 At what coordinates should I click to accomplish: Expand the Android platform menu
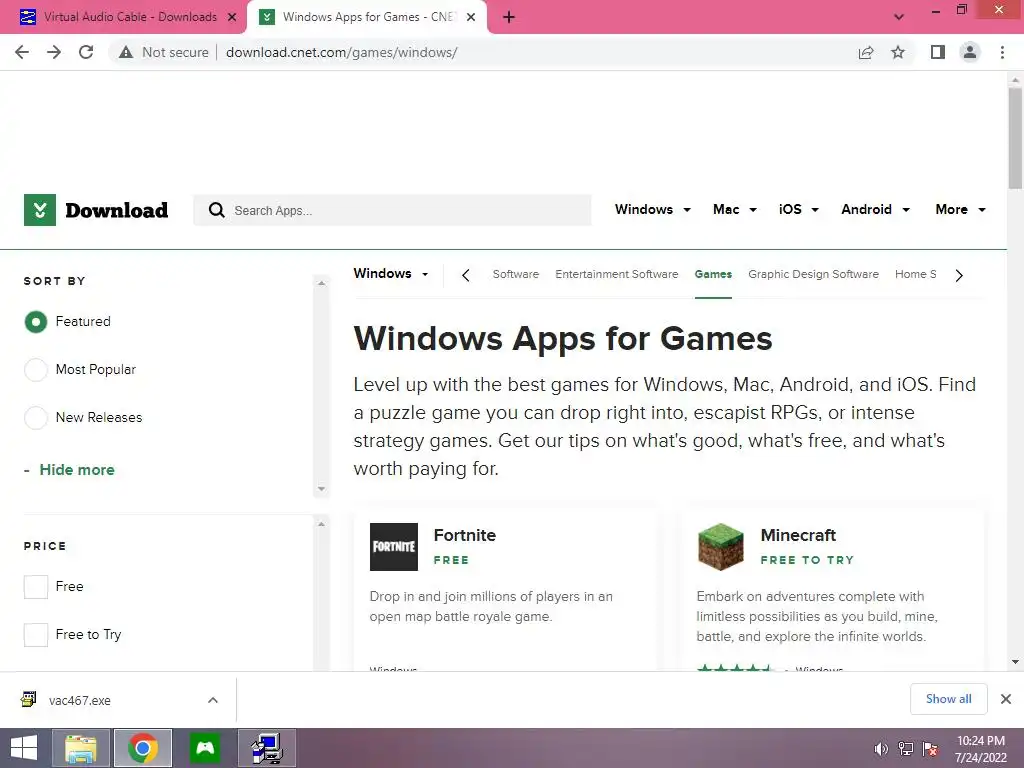point(875,210)
